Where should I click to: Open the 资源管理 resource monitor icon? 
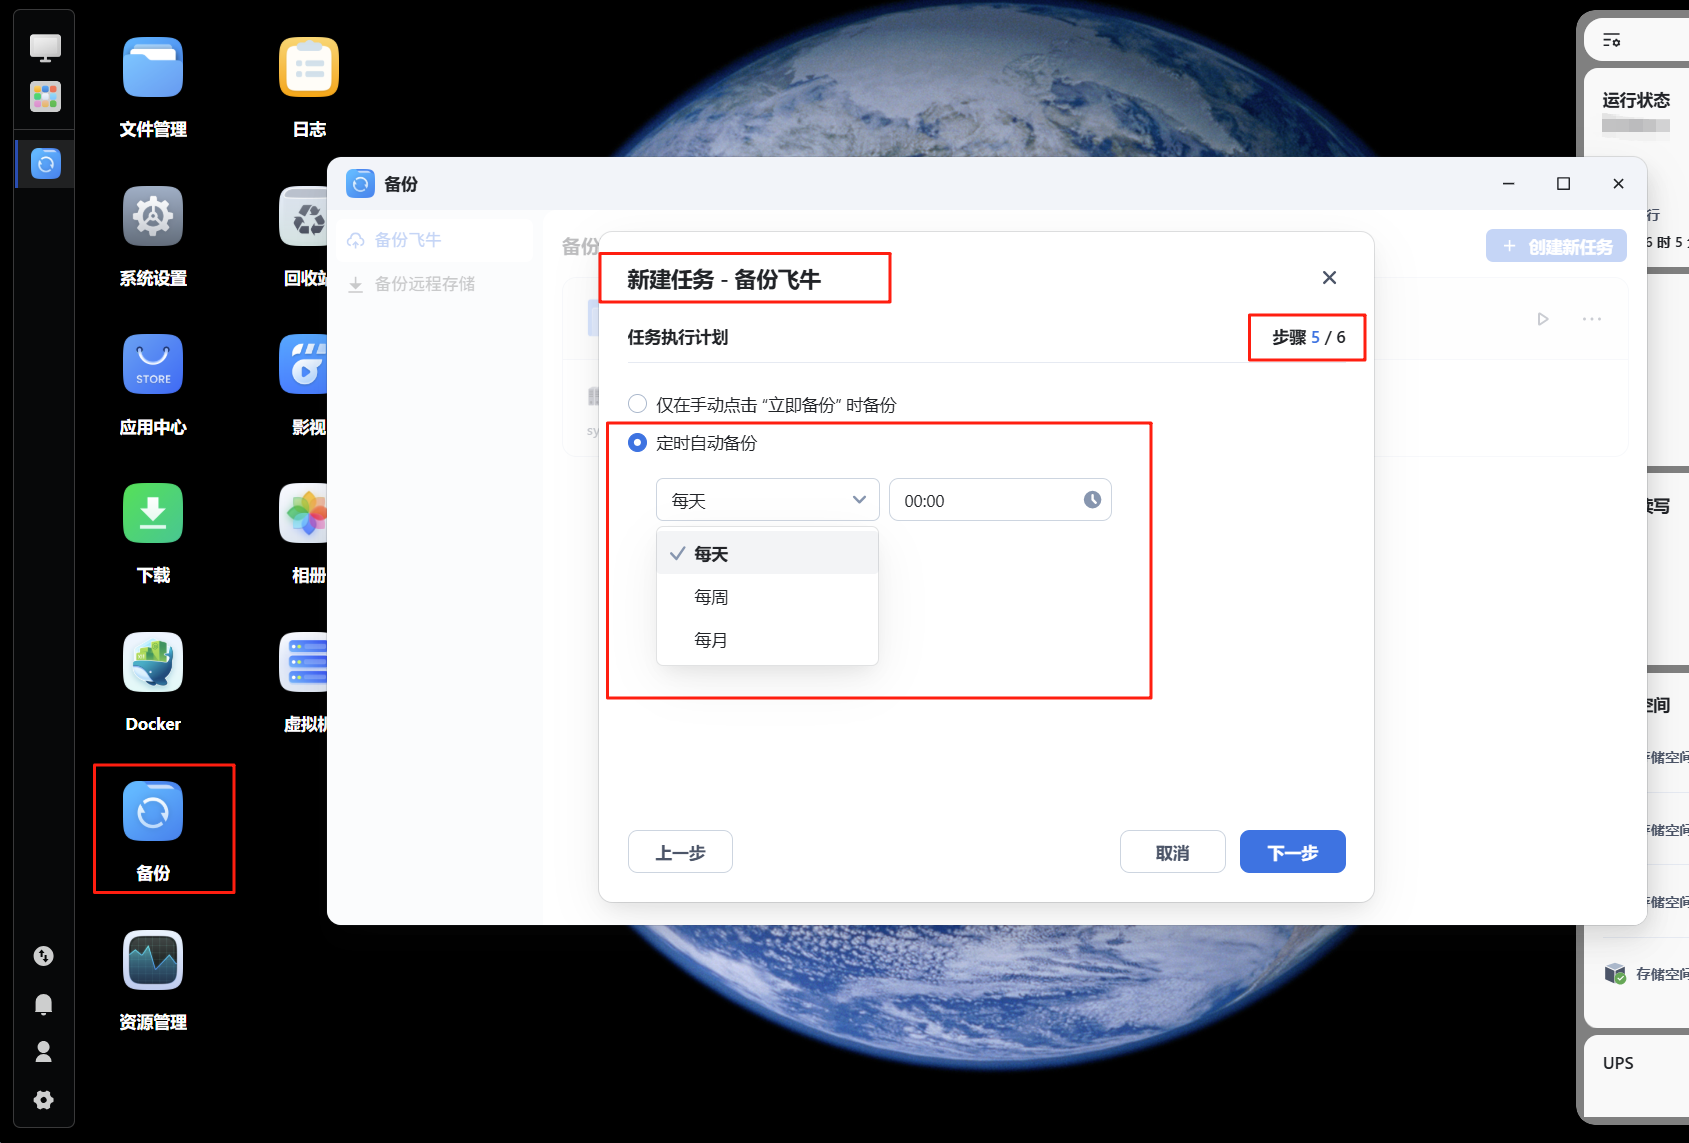(x=153, y=960)
